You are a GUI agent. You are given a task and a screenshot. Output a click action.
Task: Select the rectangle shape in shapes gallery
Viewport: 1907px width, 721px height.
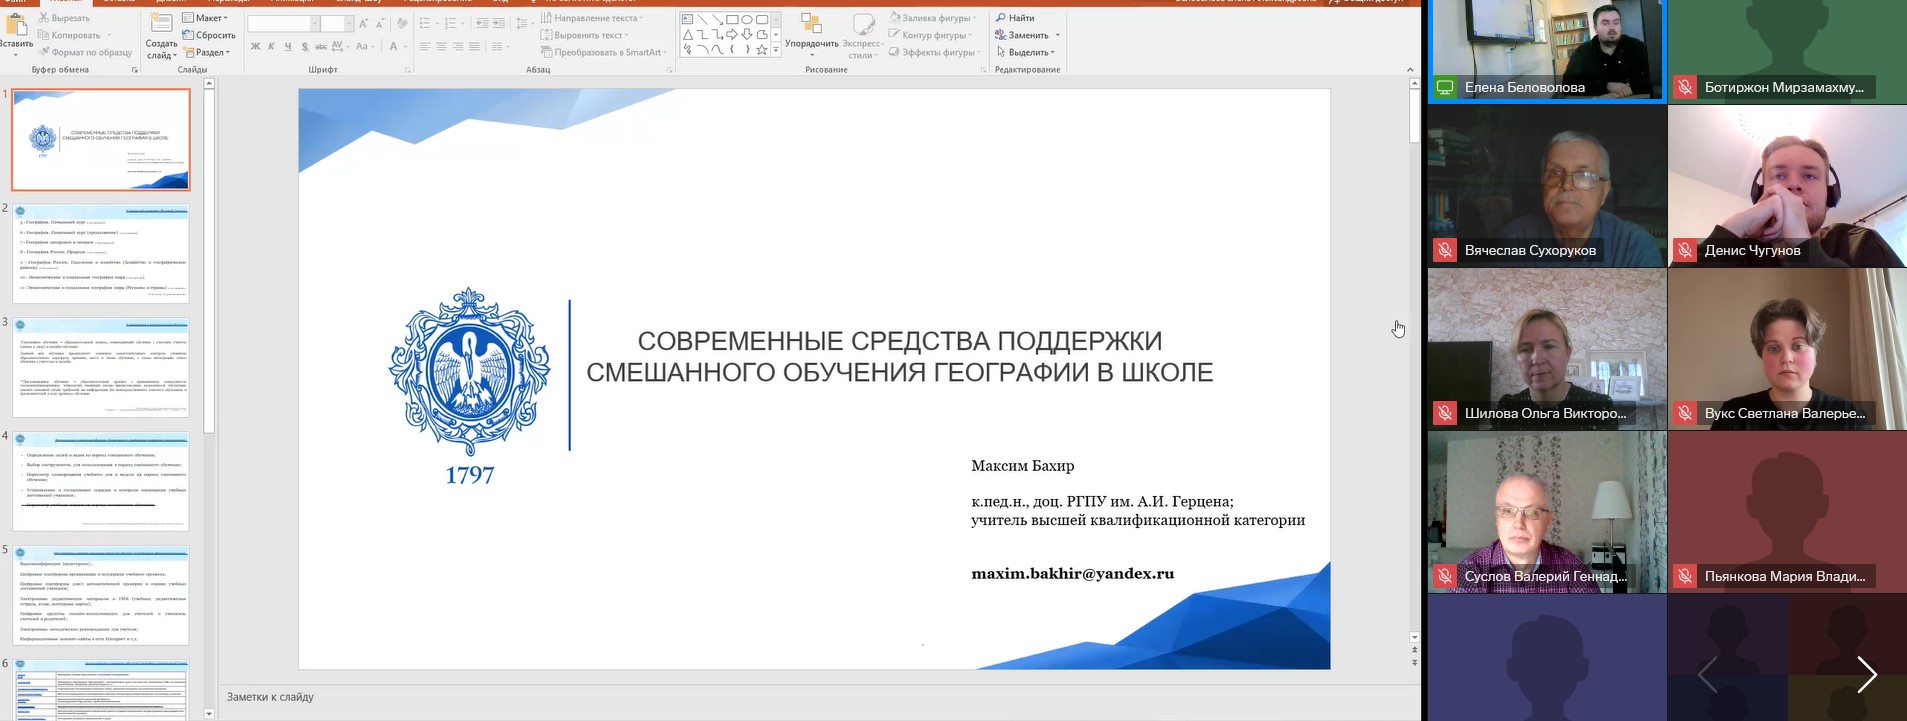pos(732,19)
